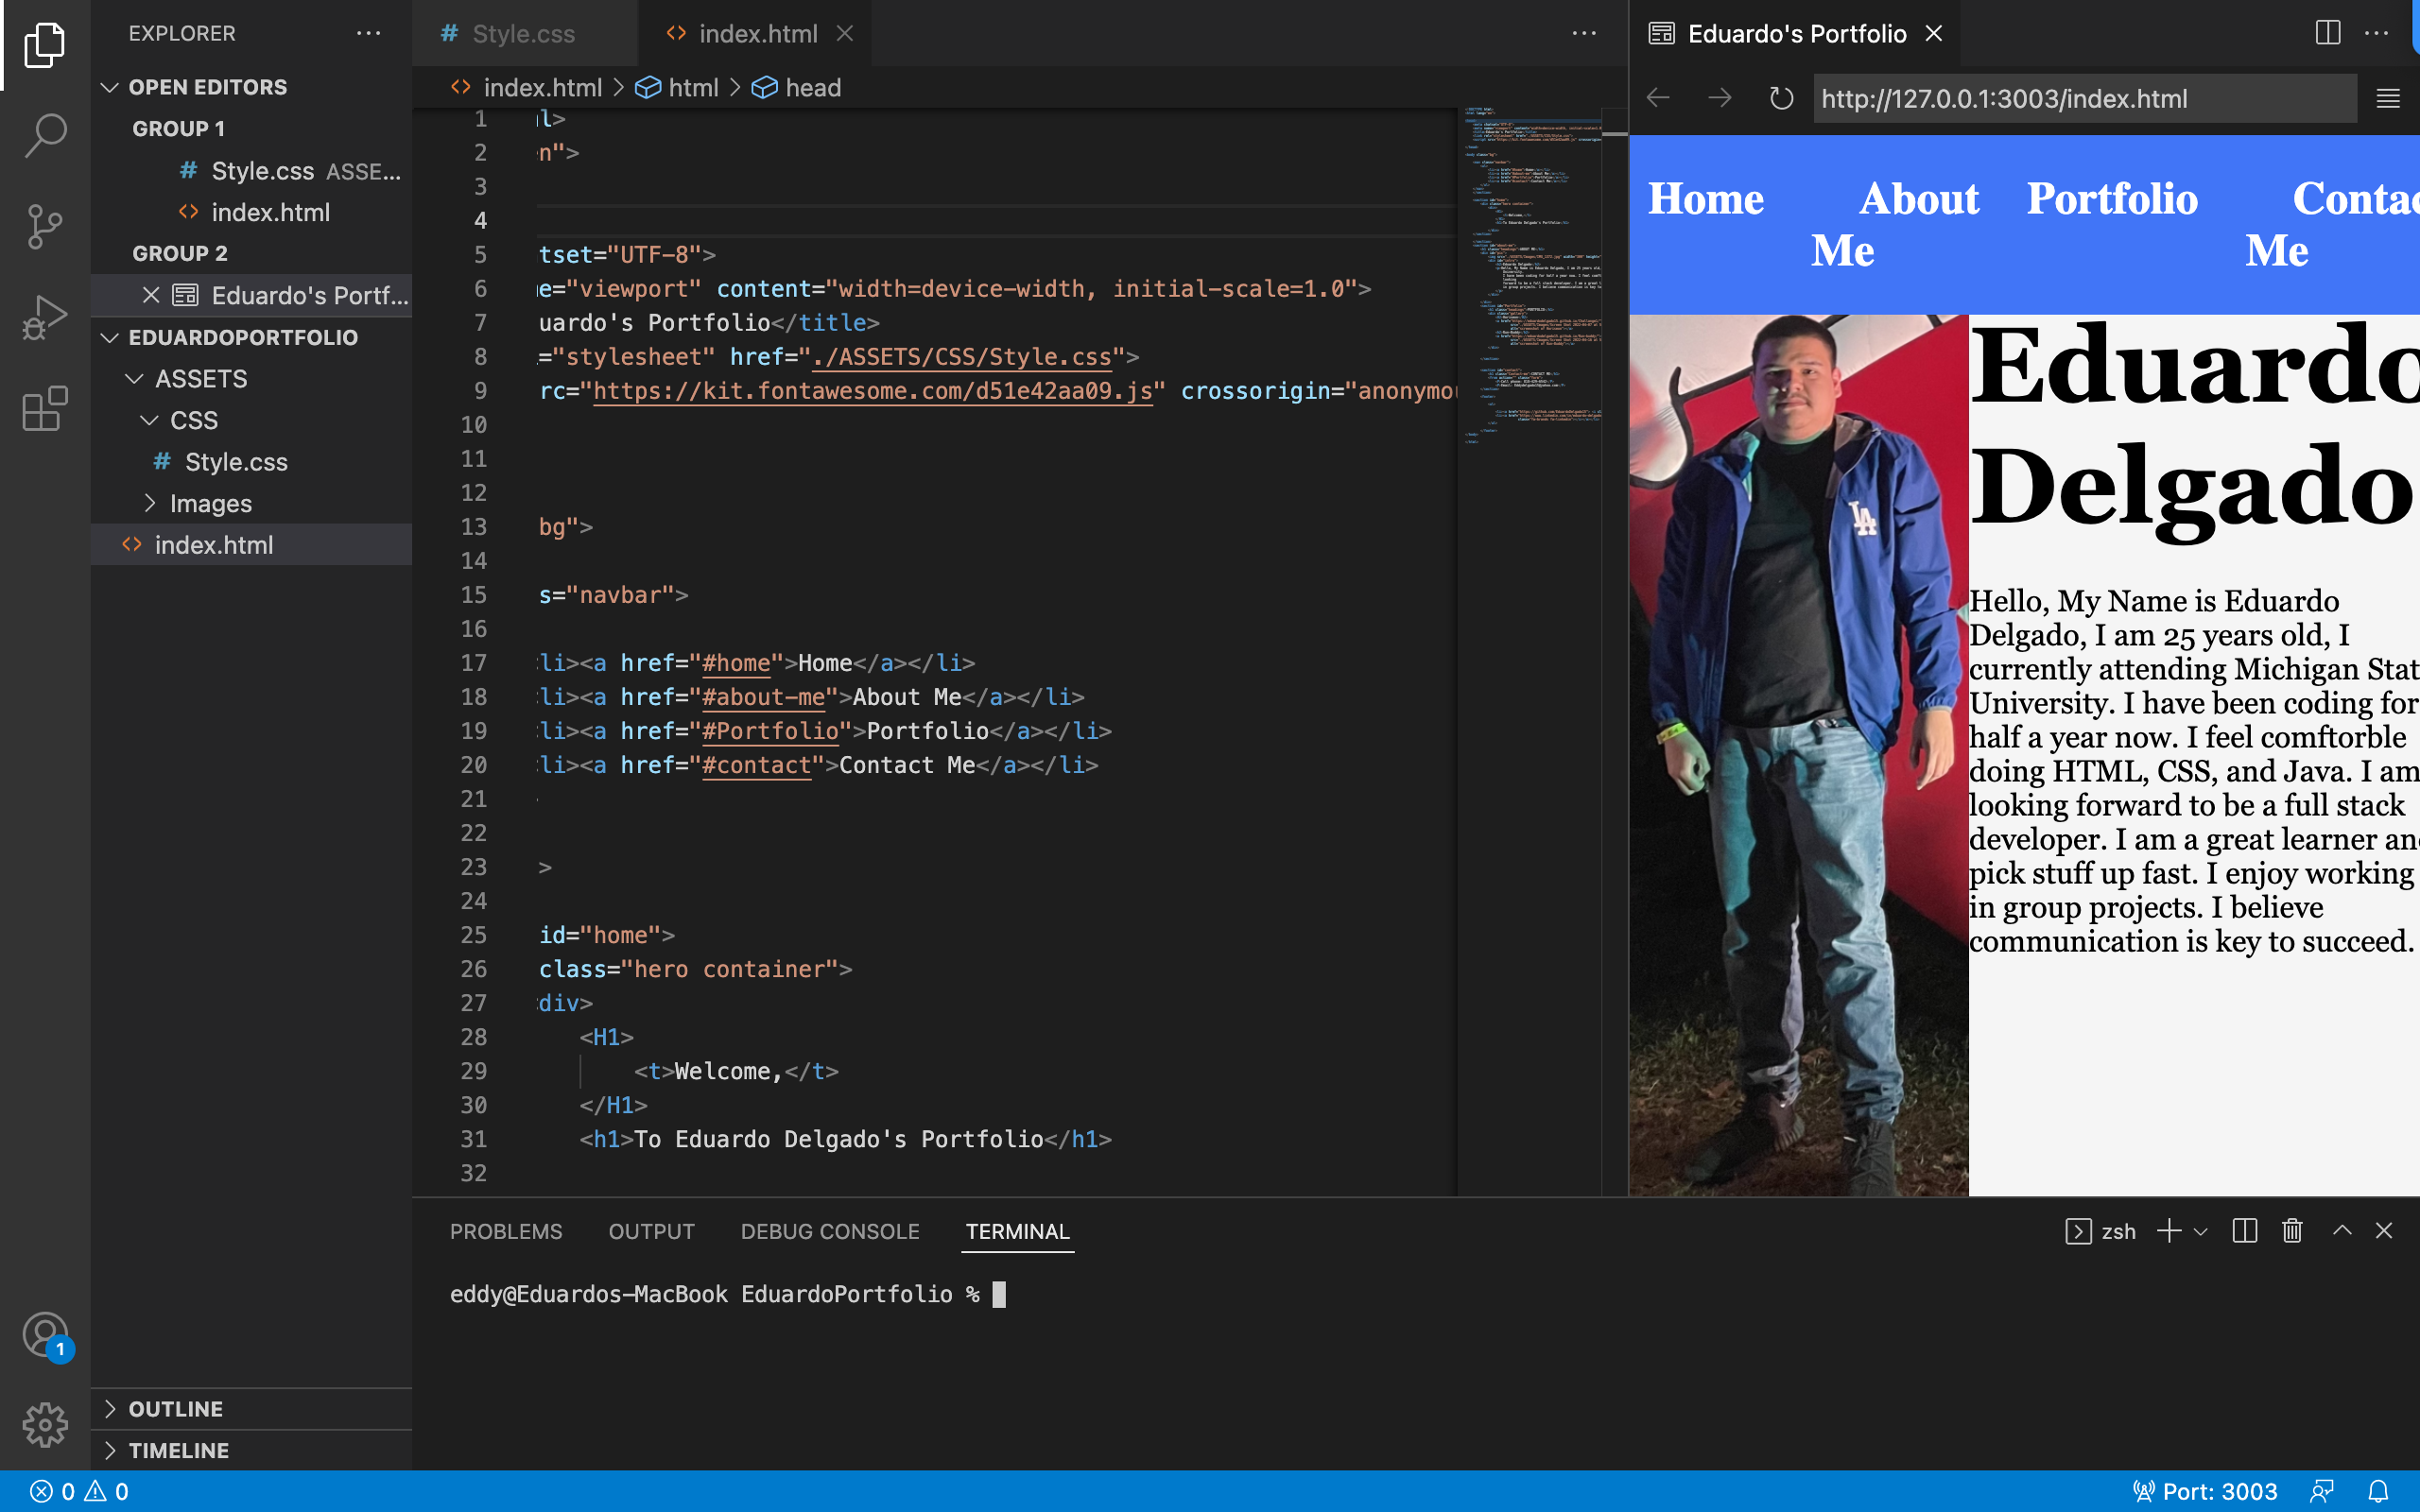The image size is (2420, 1512).
Task: Click errors and warnings count in status bar
Action: tap(79, 1491)
